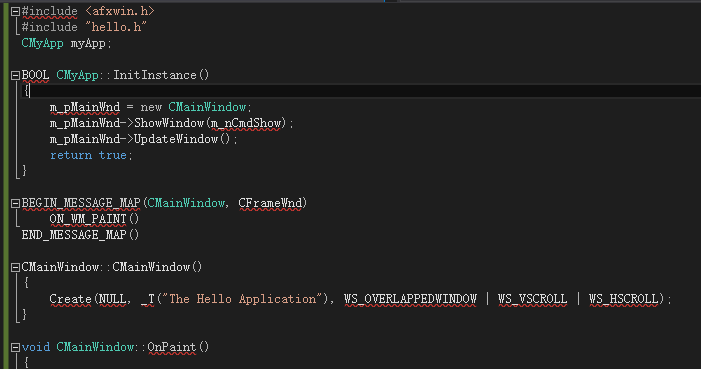
Task: Collapse the #include directives block
Action: [x=15, y=12]
